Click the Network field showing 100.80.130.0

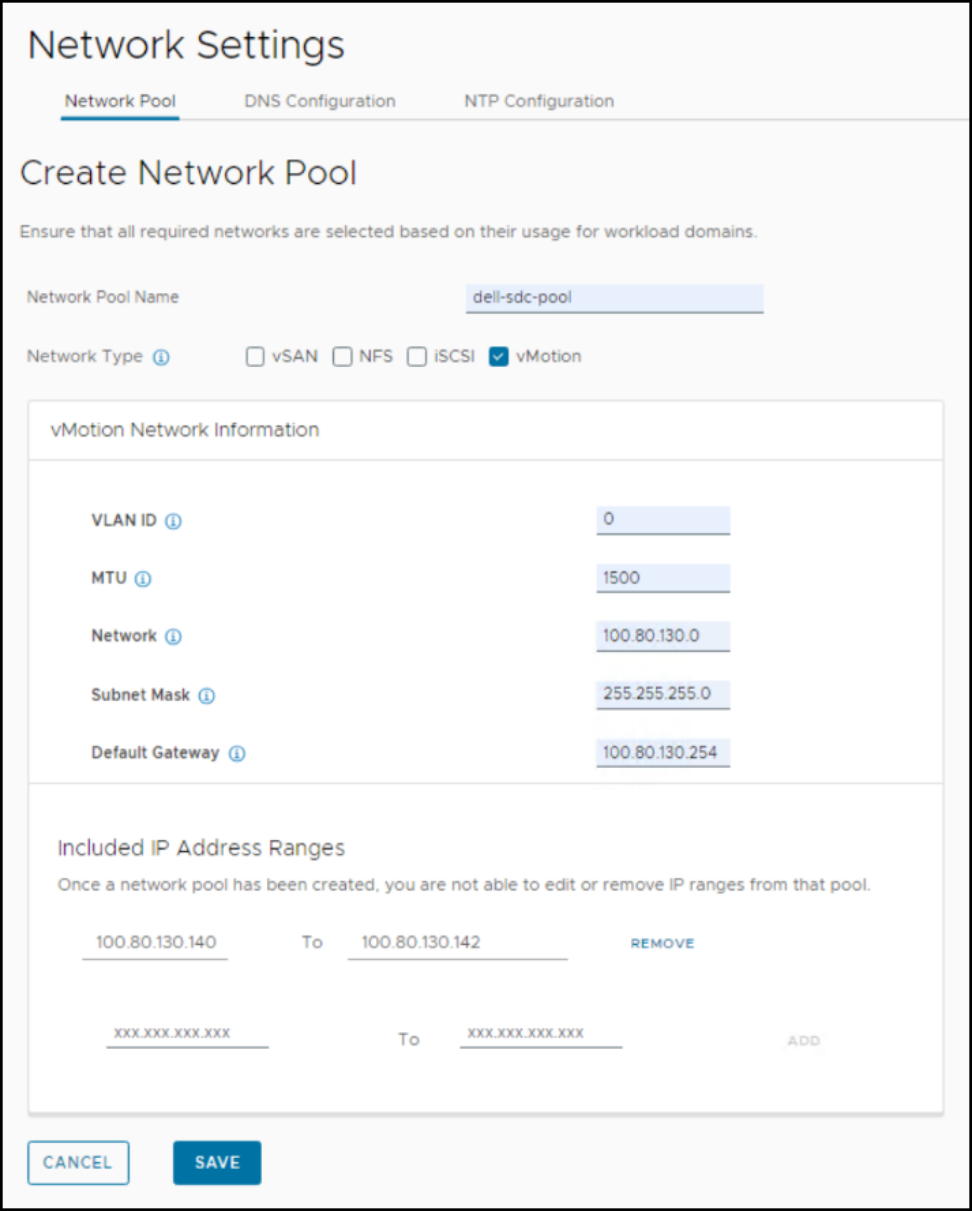[663, 636]
